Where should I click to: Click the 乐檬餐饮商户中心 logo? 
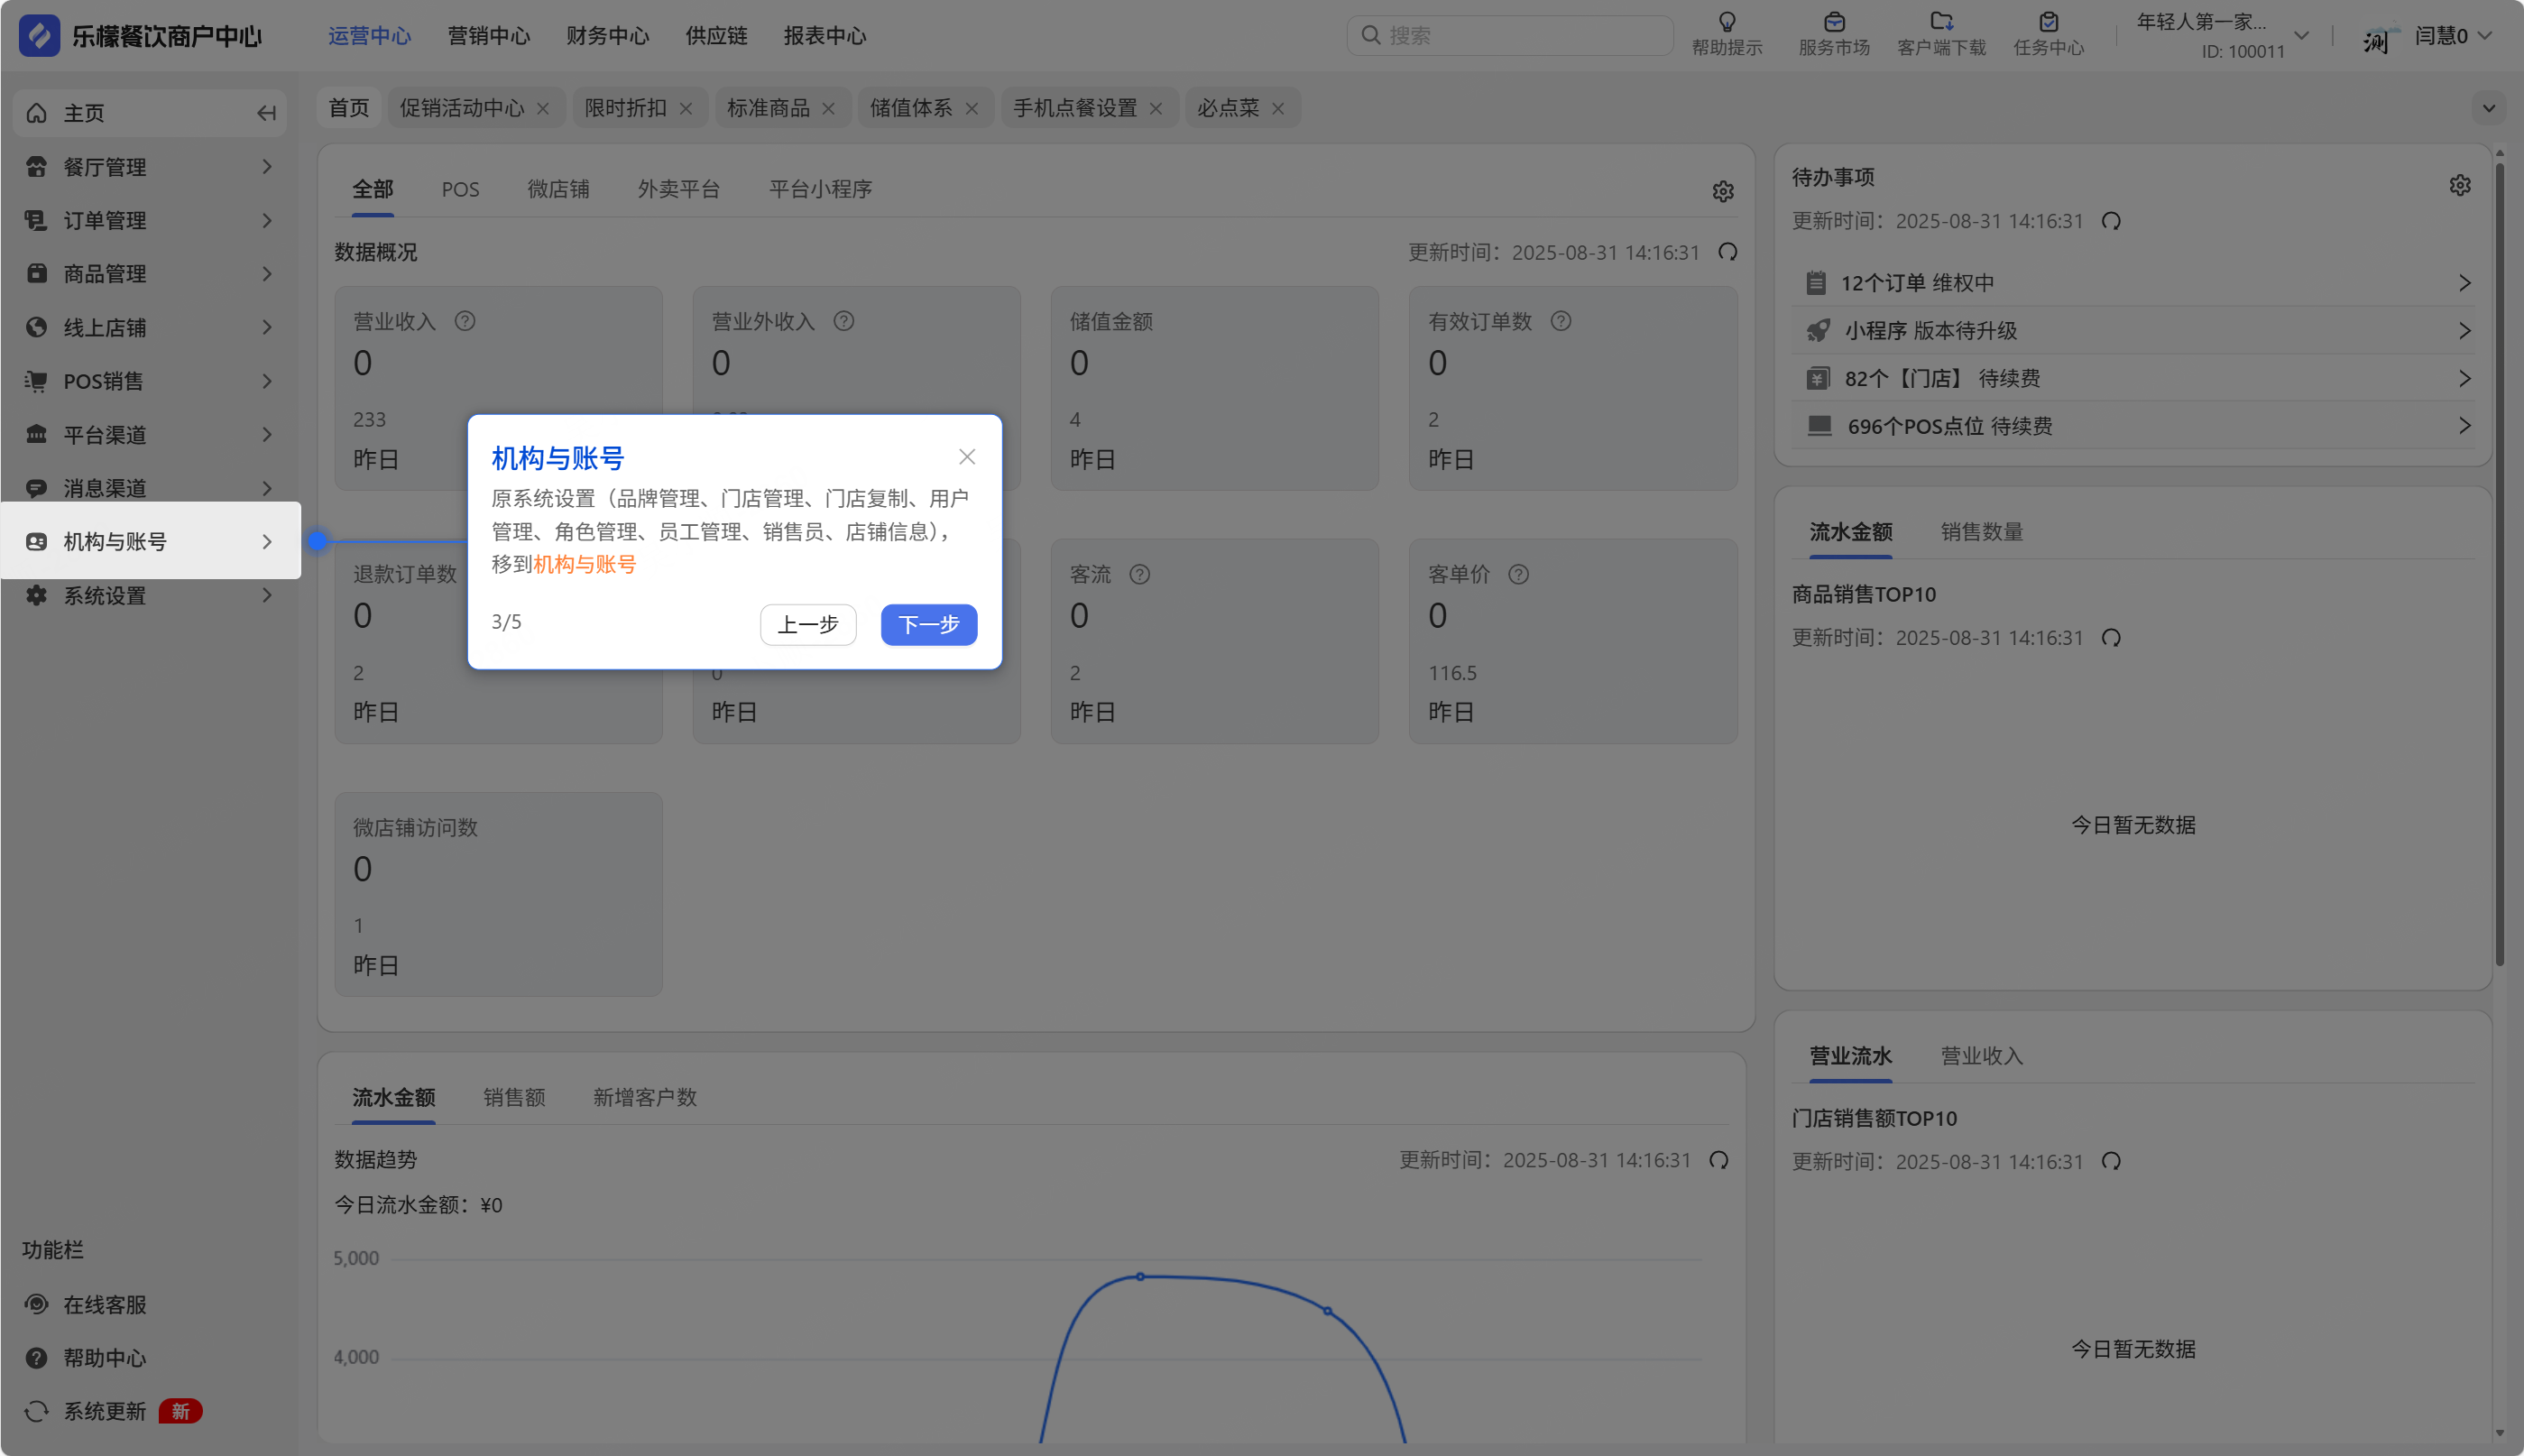coord(140,36)
